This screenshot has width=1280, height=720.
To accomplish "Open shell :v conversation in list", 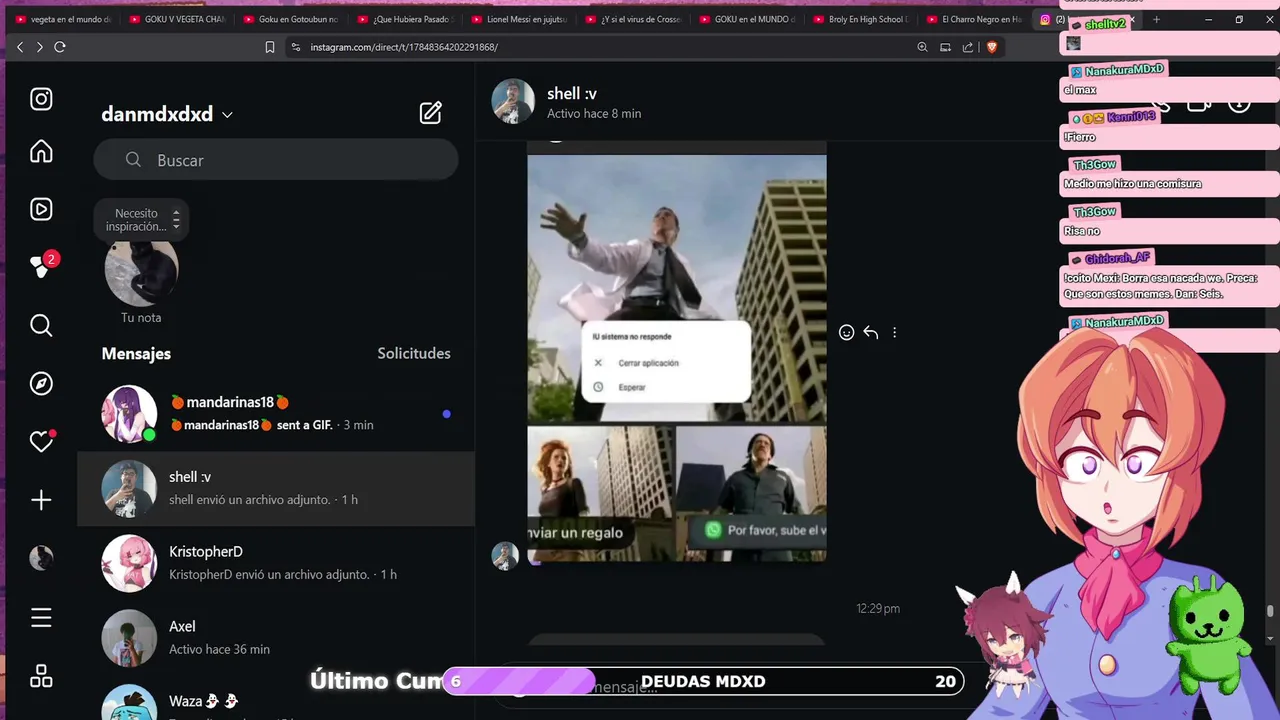I will click(276, 488).
